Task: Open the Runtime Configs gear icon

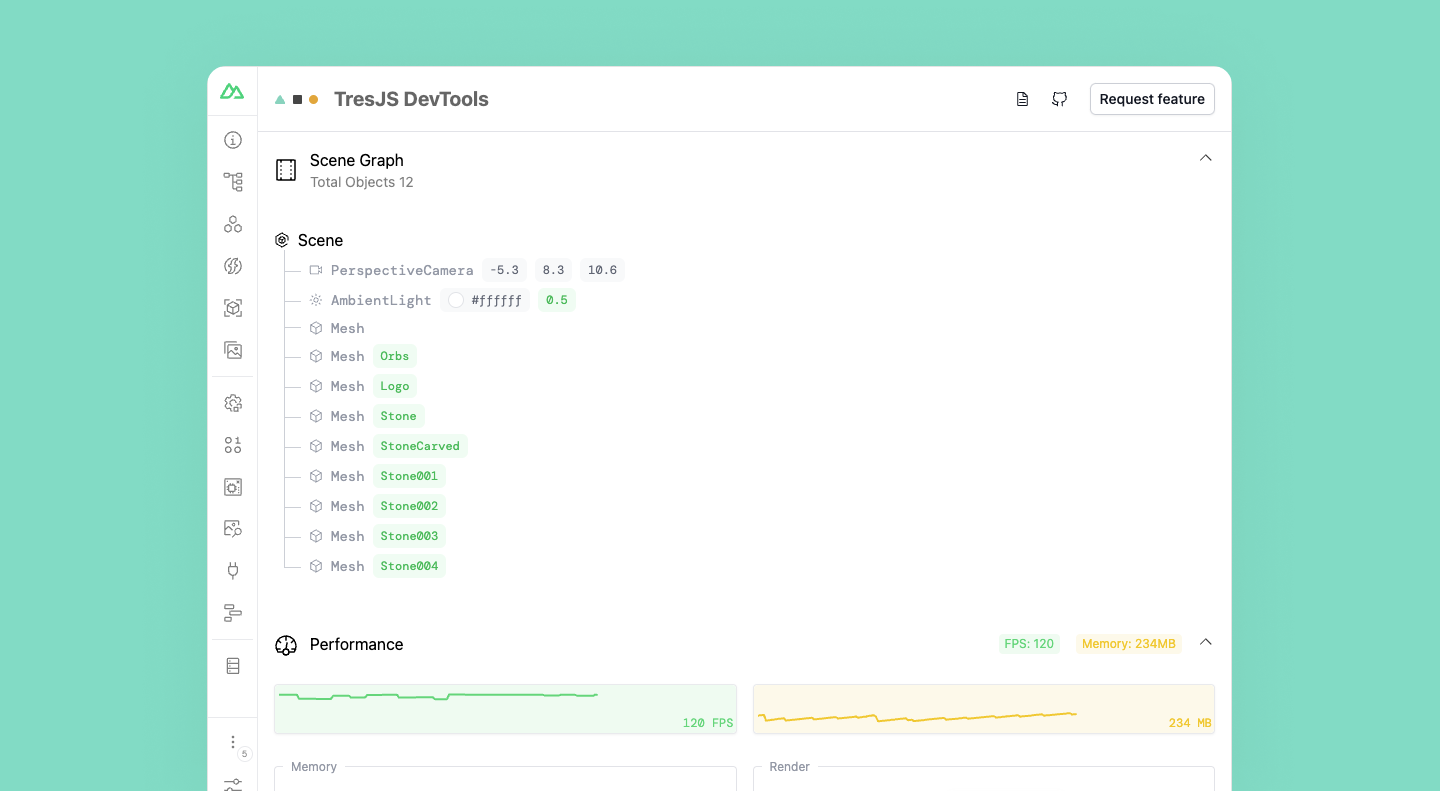Action: coord(233,403)
